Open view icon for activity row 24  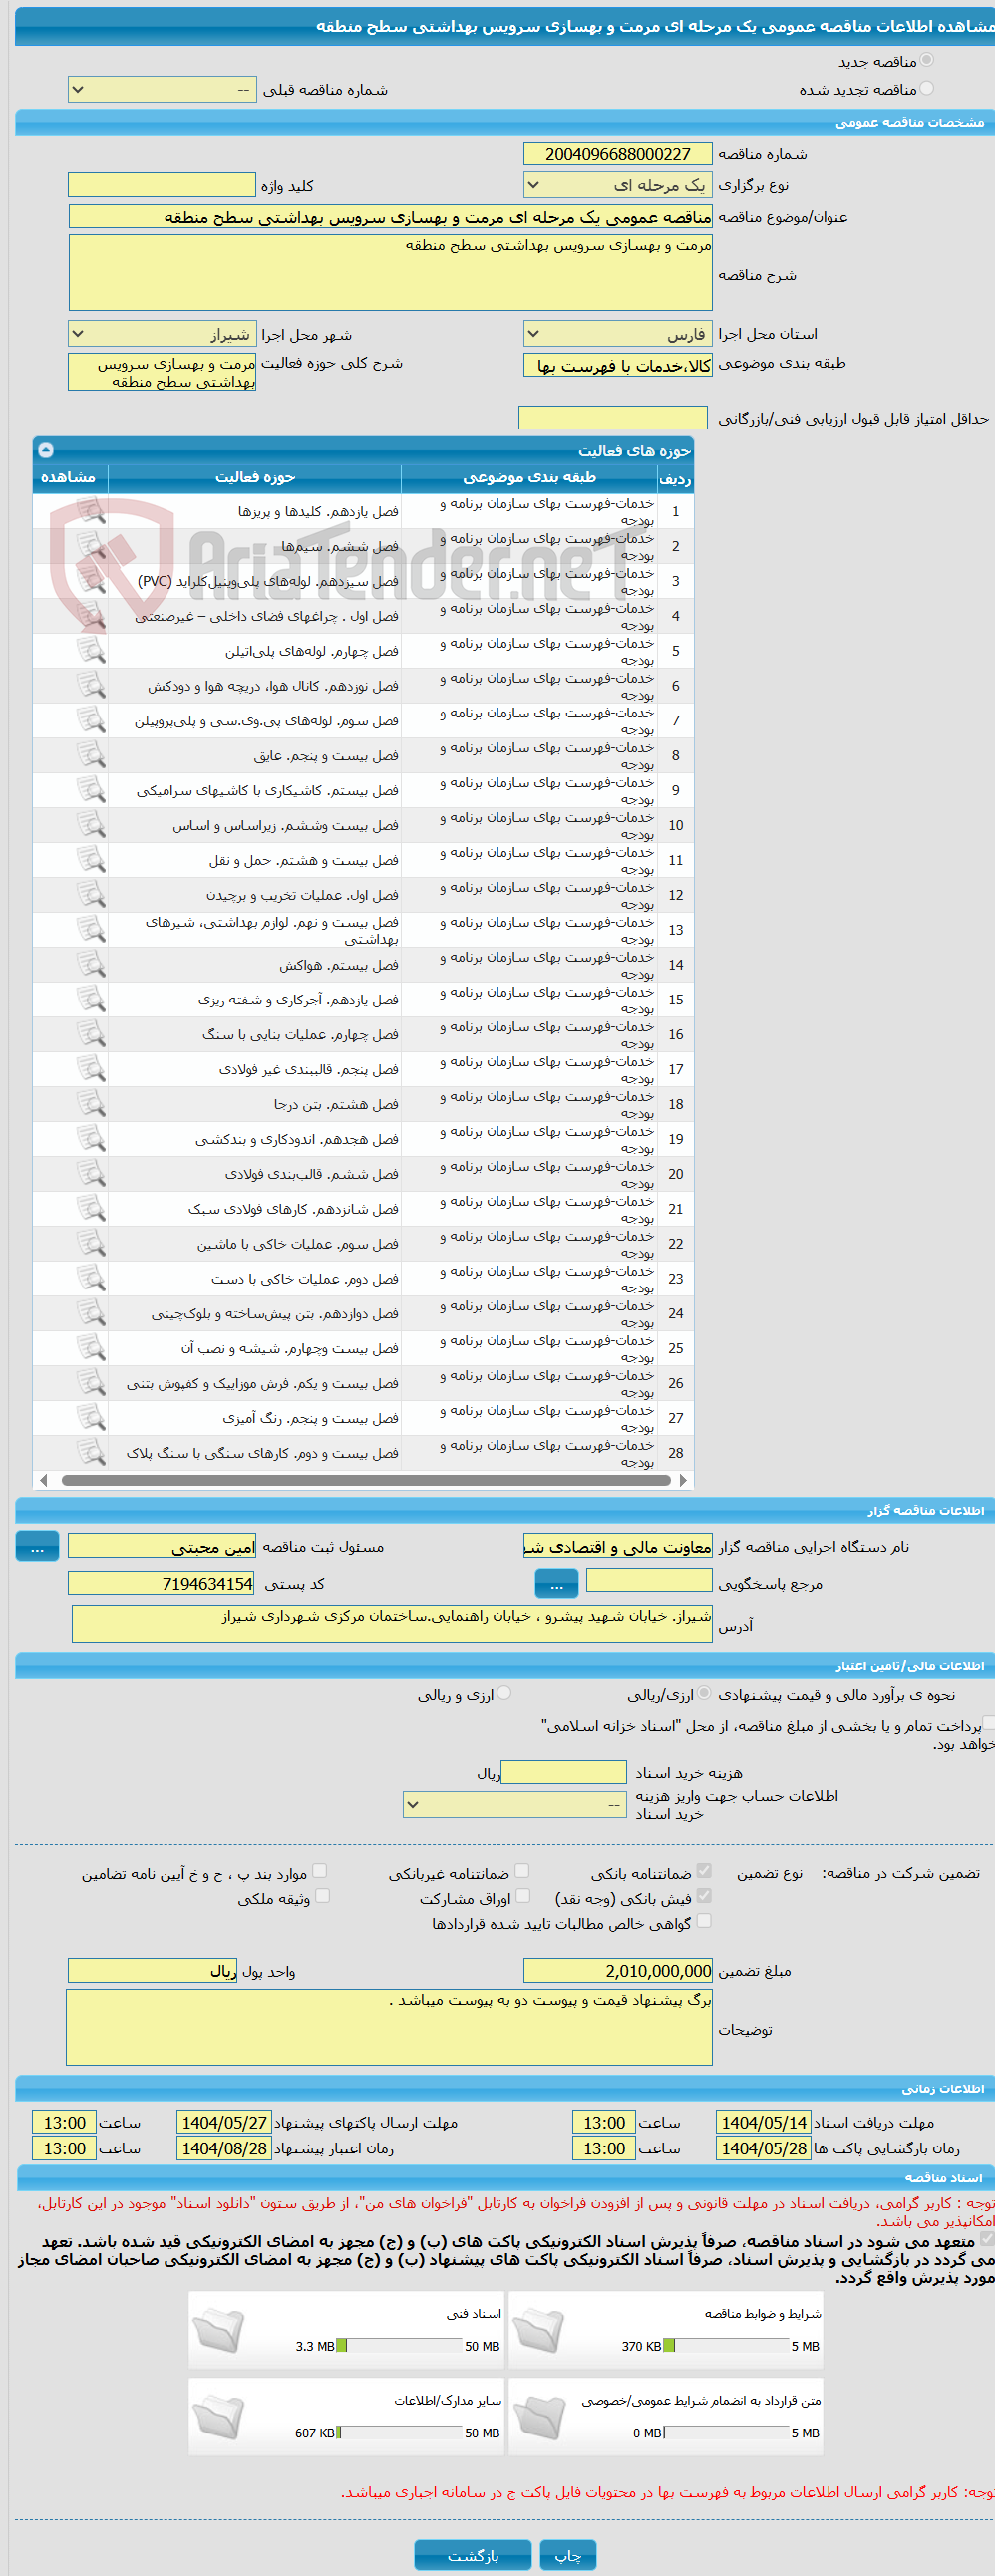tap(91, 1314)
